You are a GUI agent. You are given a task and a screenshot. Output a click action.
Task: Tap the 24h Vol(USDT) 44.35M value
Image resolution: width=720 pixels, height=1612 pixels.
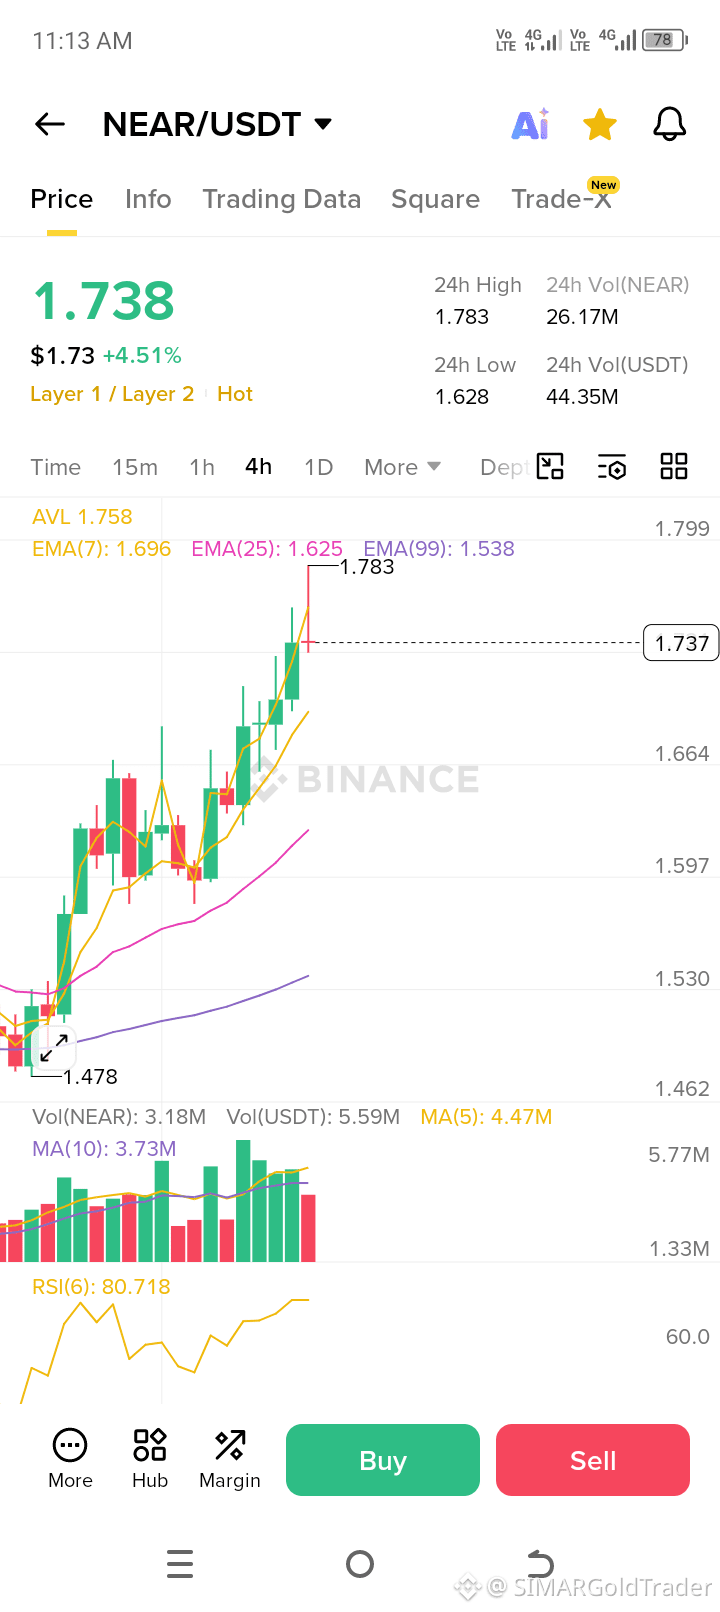(582, 397)
